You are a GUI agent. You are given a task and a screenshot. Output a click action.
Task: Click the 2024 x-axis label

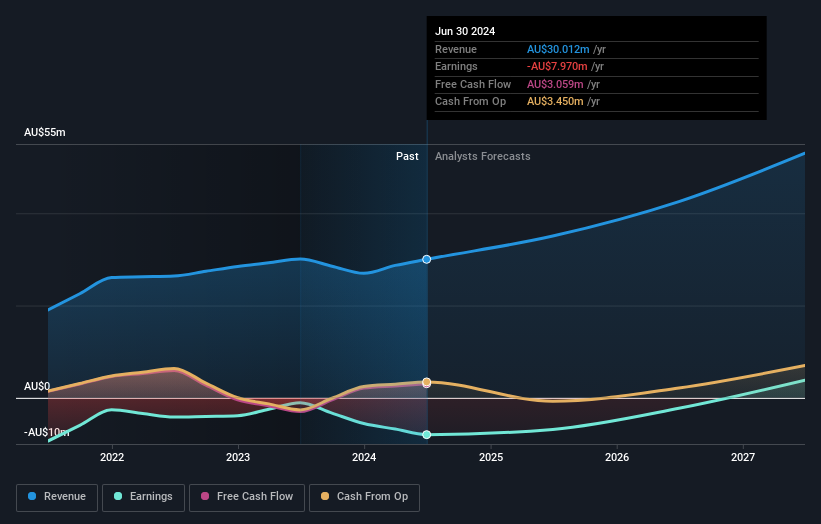tap(364, 458)
